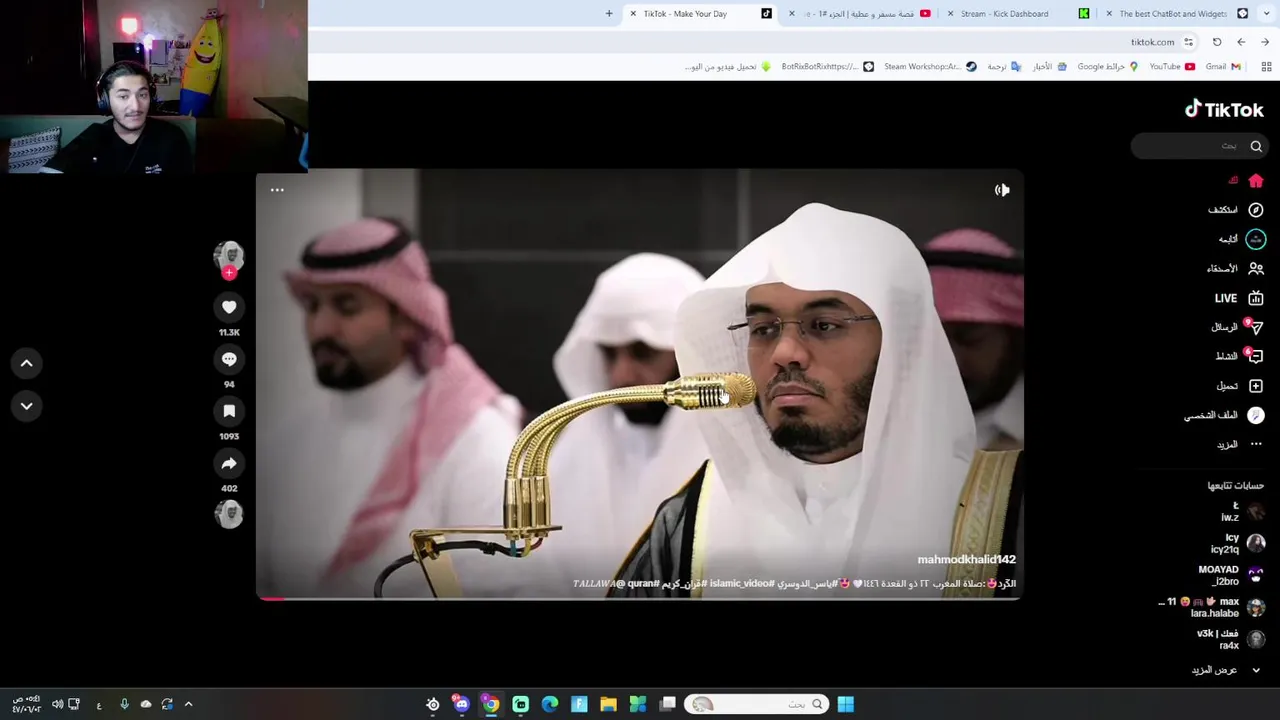
Task: Open mahmodkhalid142 username on the video
Action: pyautogui.click(x=966, y=560)
